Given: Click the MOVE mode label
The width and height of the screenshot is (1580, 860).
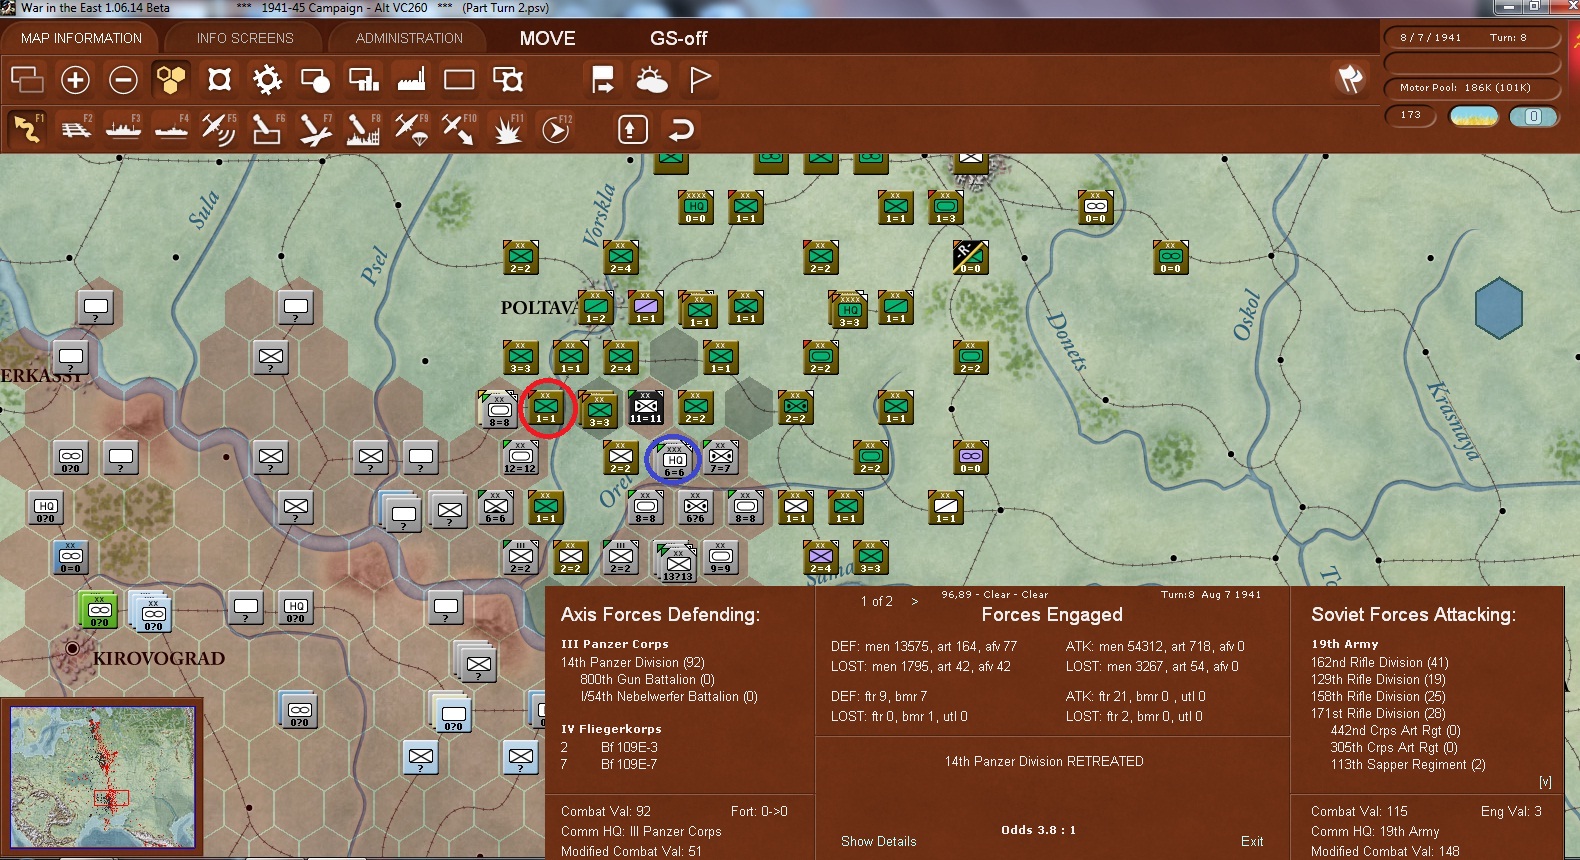Looking at the screenshot, I should pos(547,38).
